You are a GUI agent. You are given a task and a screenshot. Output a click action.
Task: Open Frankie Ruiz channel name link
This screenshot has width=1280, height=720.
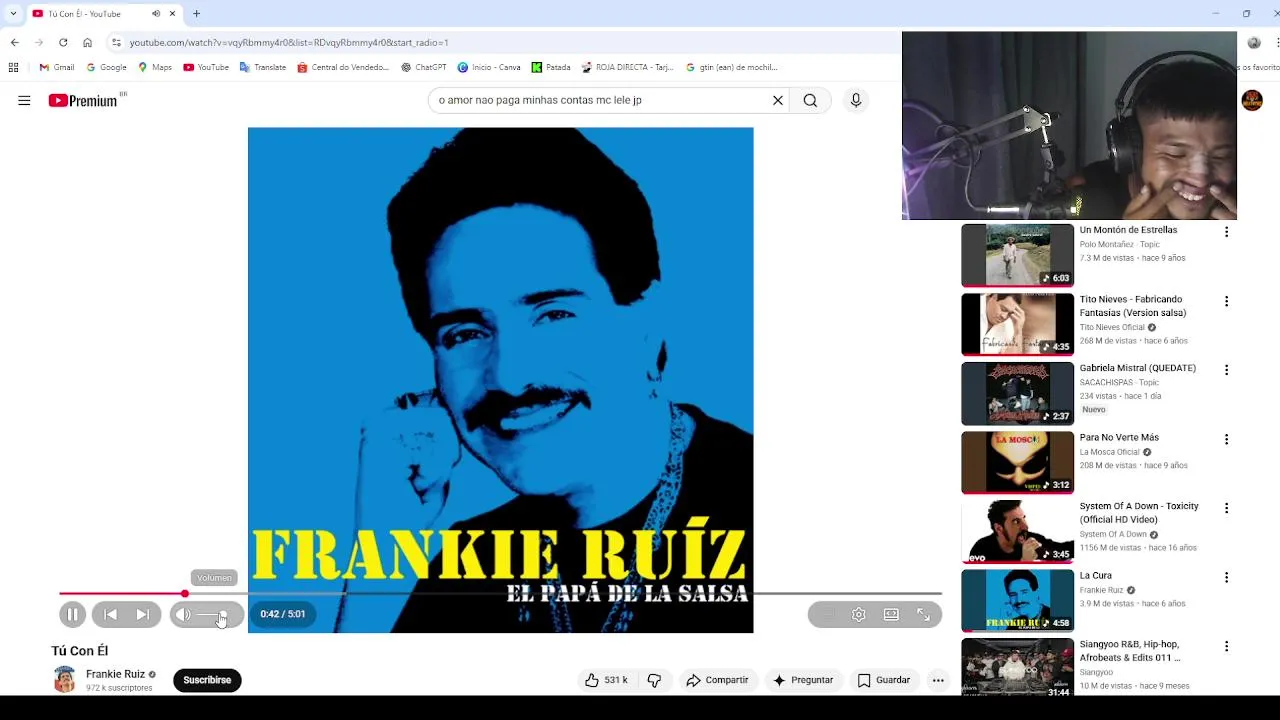(115, 674)
